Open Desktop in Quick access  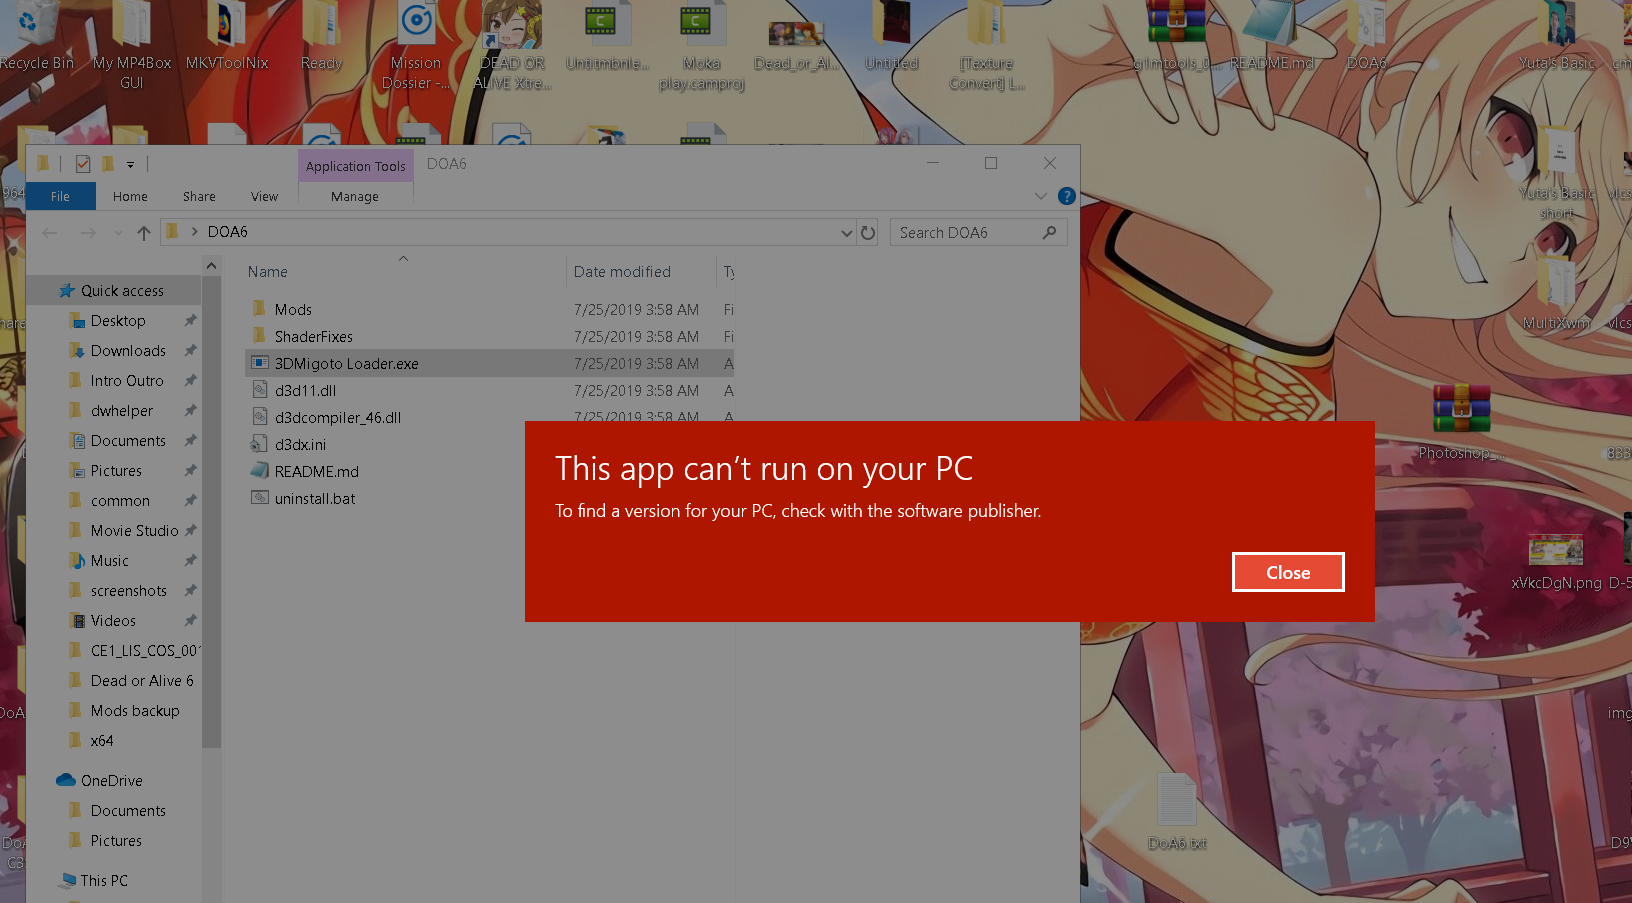pyautogui.click(x=118, y=320)
